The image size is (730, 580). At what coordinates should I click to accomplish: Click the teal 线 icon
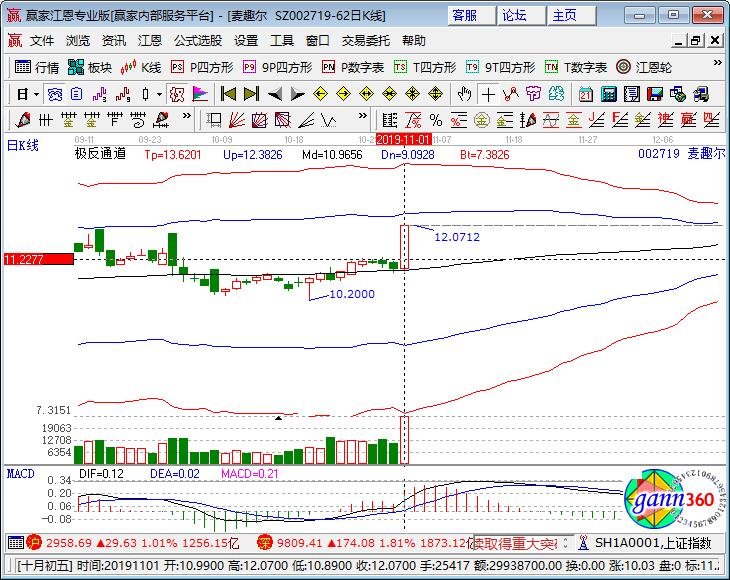click(556, 94)
